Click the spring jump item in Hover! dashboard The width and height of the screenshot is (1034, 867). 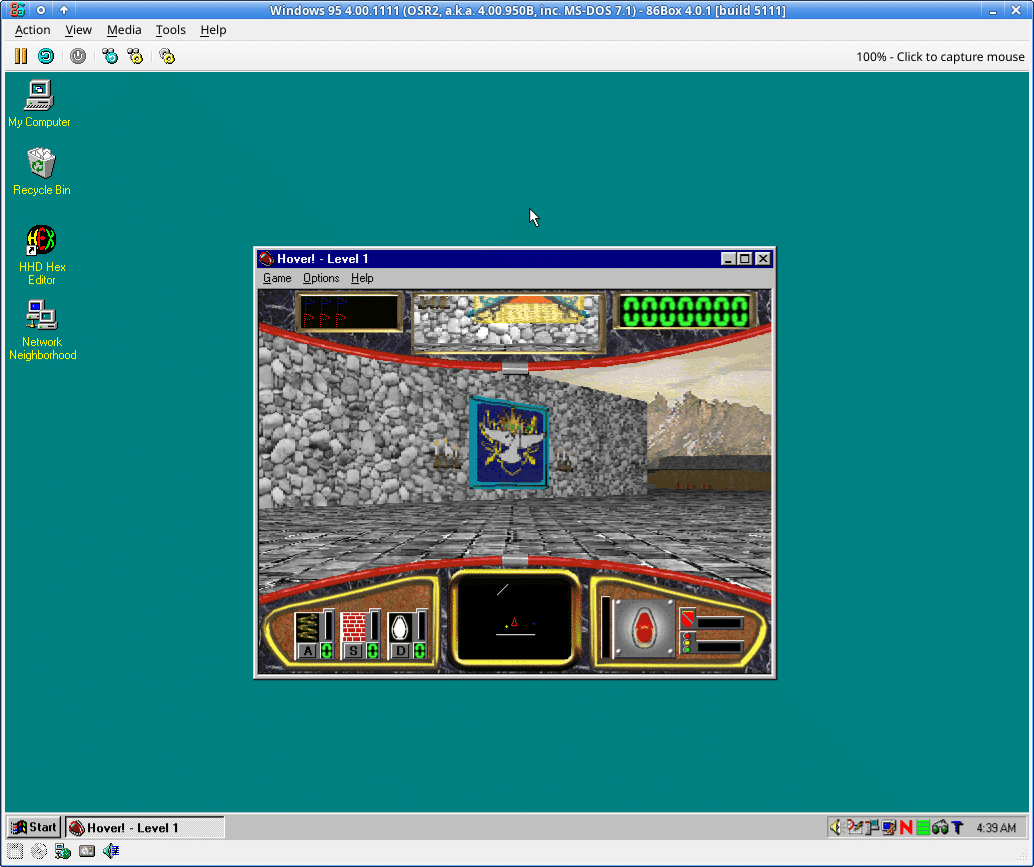307,627
